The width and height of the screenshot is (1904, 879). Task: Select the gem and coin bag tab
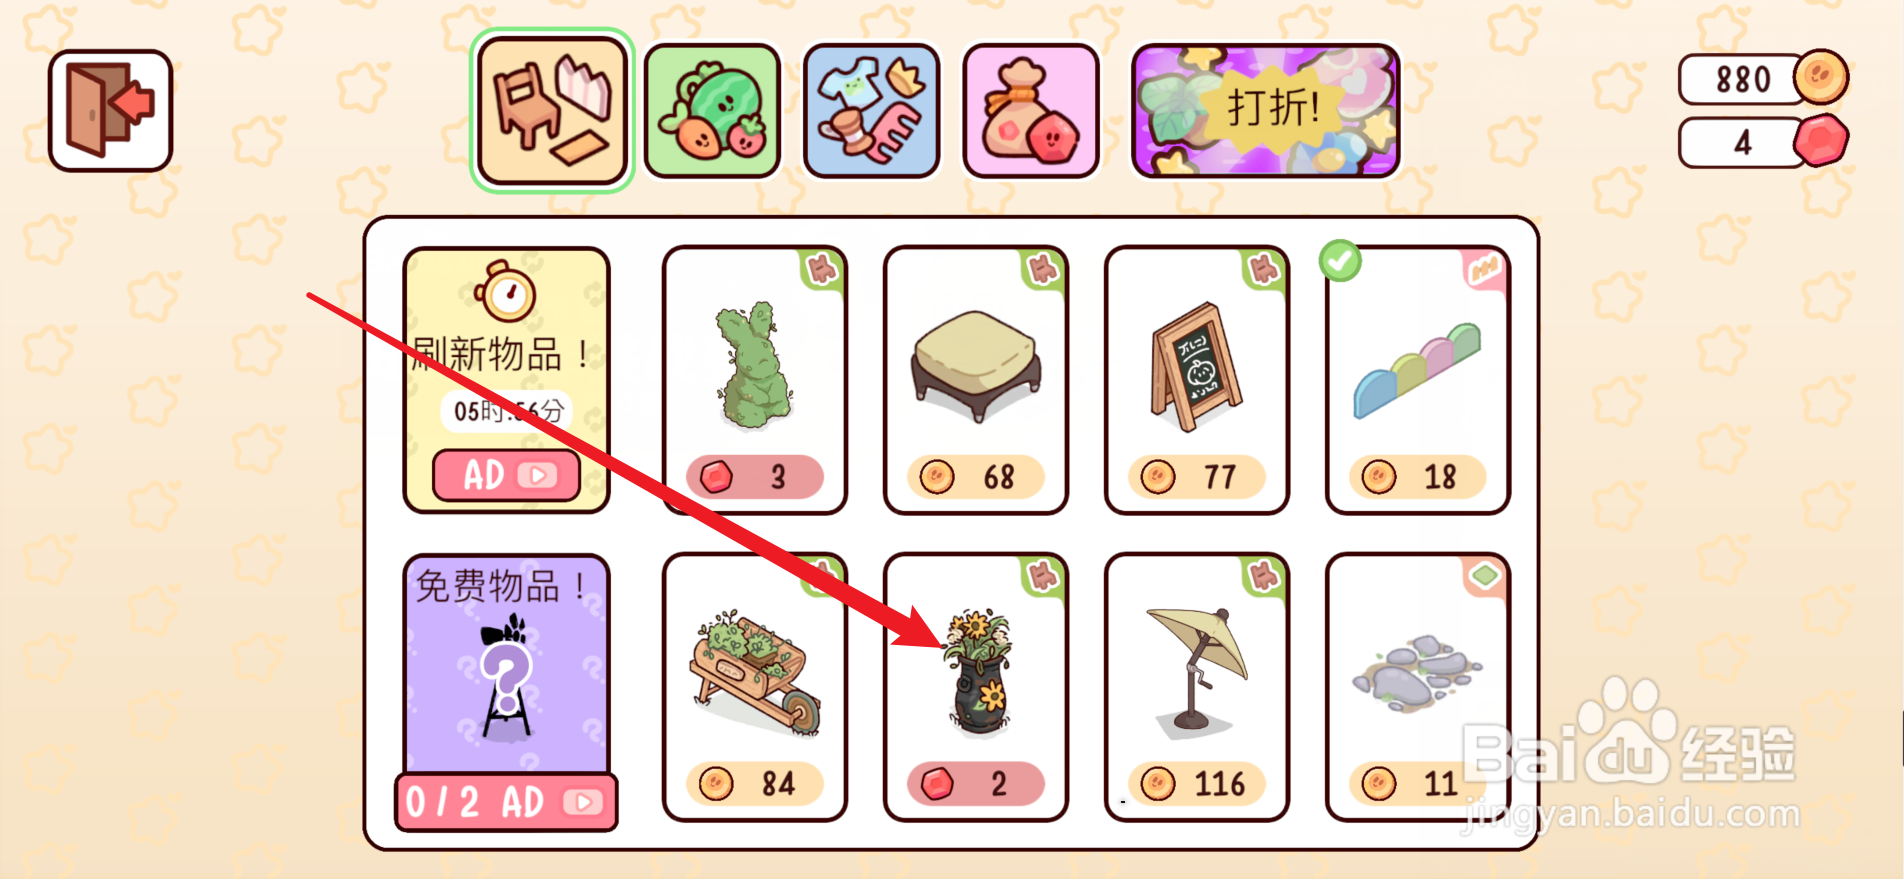1030,110
